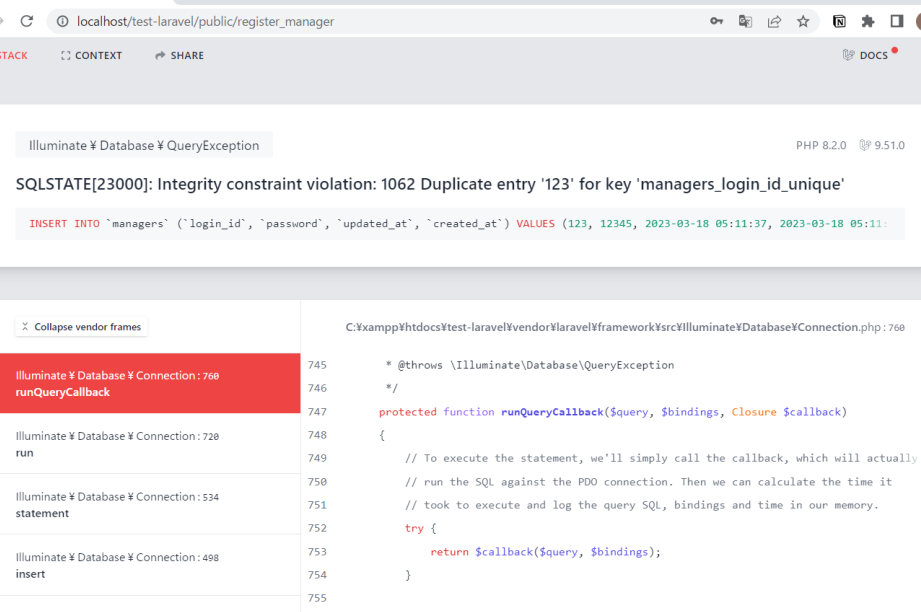The image size is (921, 612).
Task: Select the Connection:720 run frame
Action: (x=150, y=444)
